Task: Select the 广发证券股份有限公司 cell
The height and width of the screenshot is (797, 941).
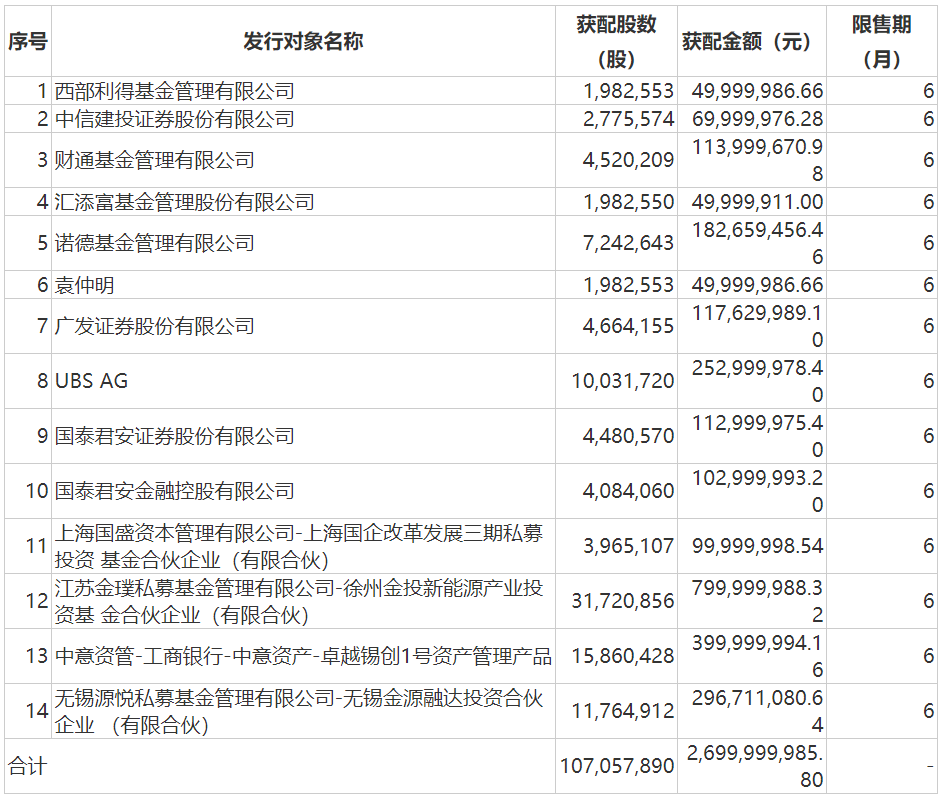Action: tap(303, 326)
